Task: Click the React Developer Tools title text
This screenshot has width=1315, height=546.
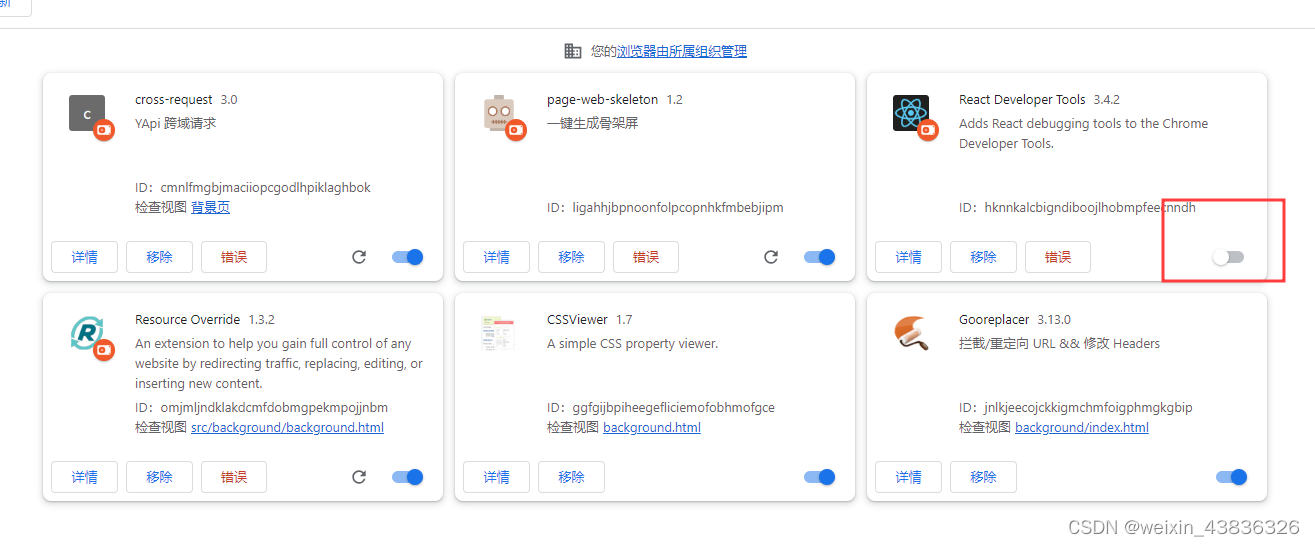Action: click(1022, 99)
